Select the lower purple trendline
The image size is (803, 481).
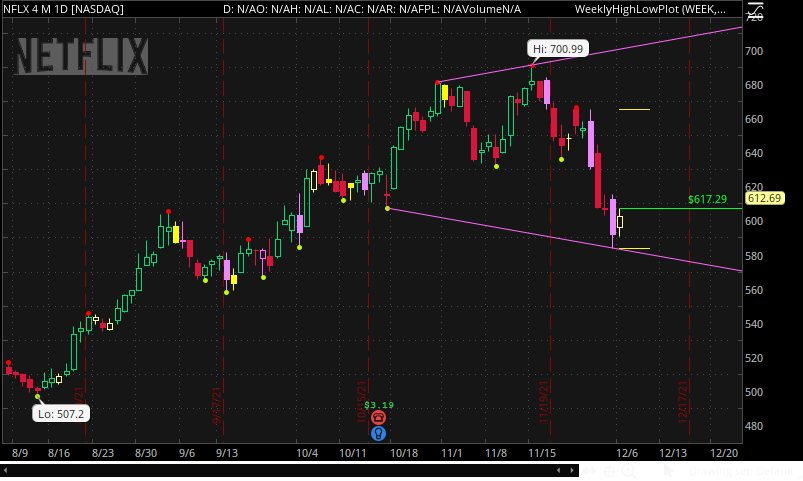[563, 239]
